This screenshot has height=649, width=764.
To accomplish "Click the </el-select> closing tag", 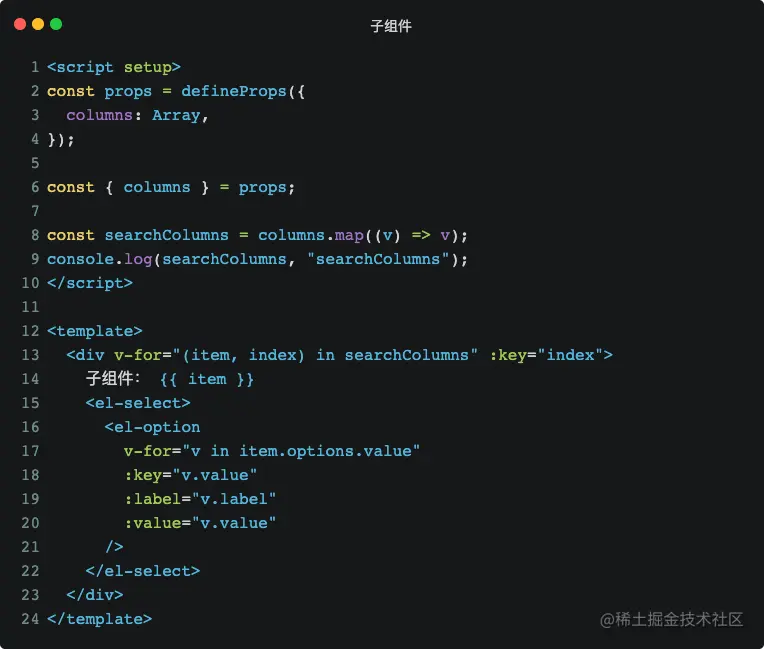I will [x=143, y=571].
